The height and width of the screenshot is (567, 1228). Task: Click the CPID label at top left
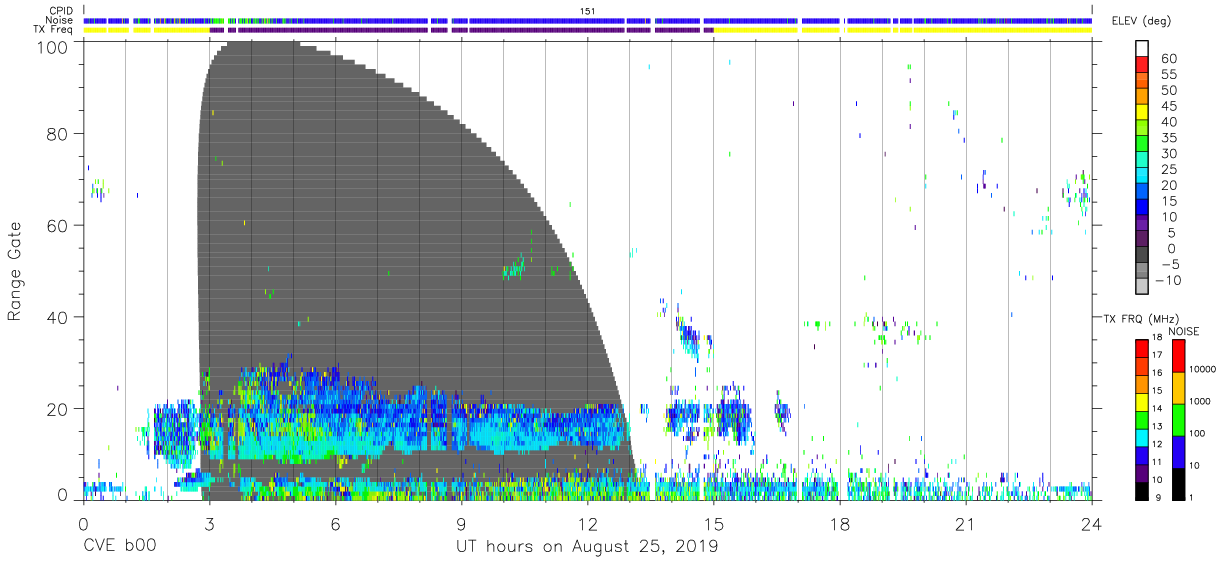(x=60, y=11)
